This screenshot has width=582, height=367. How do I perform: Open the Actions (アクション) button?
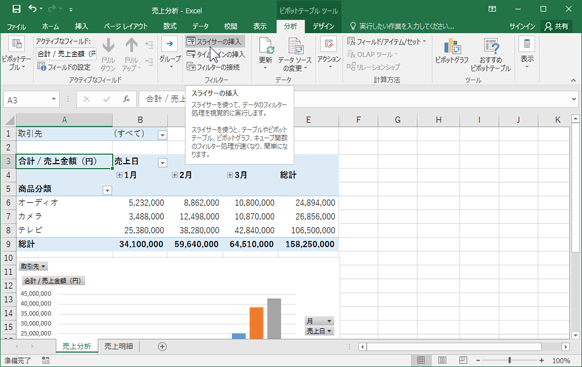pos(329,53)
